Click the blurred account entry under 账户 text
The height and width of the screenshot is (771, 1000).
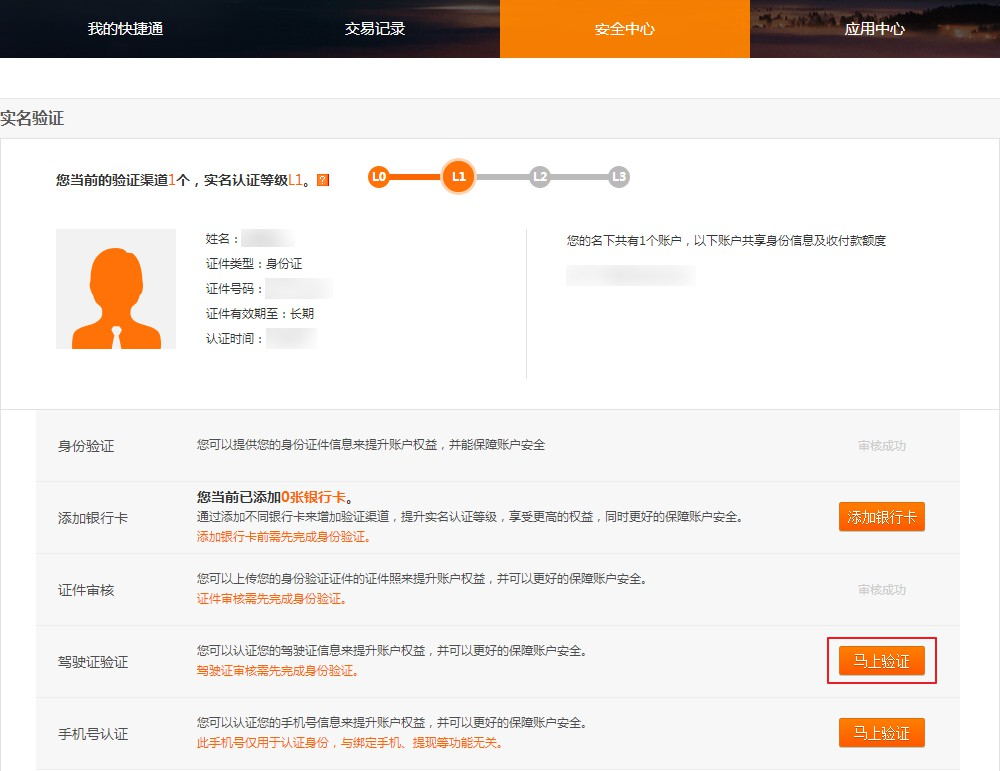pos(630,275)
